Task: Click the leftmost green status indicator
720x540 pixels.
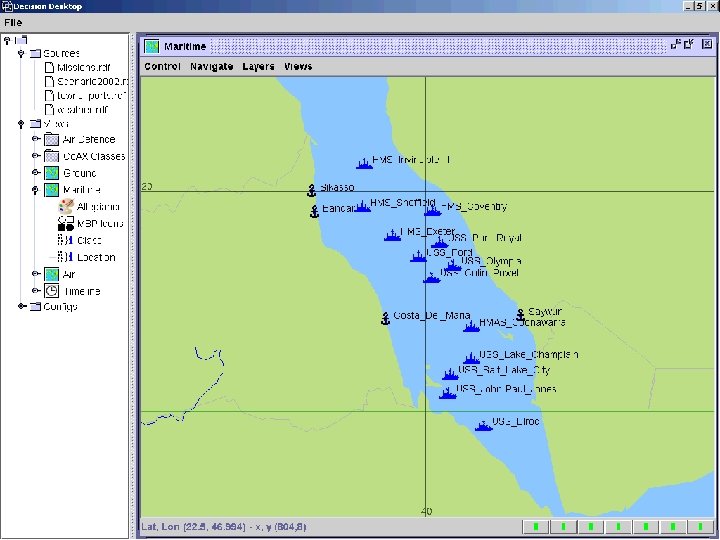Action: 536,527
